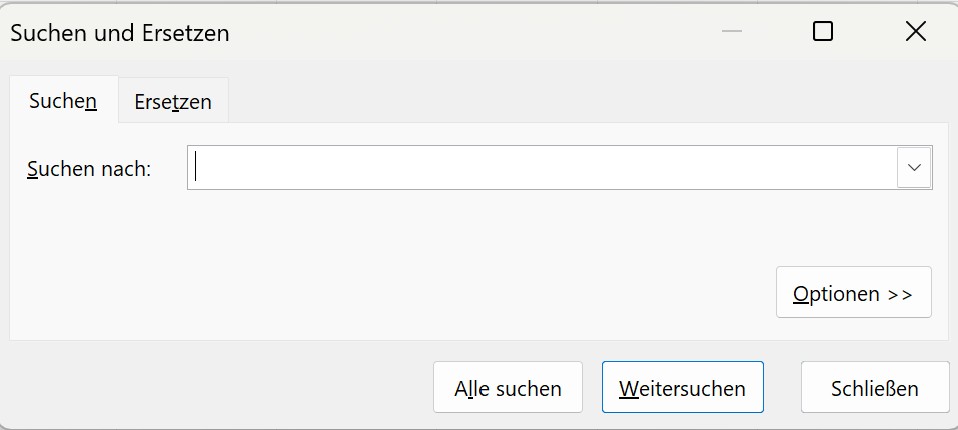Expand the Suchen nach history dropdown
The image size is (958, 430).
(914, 168)
